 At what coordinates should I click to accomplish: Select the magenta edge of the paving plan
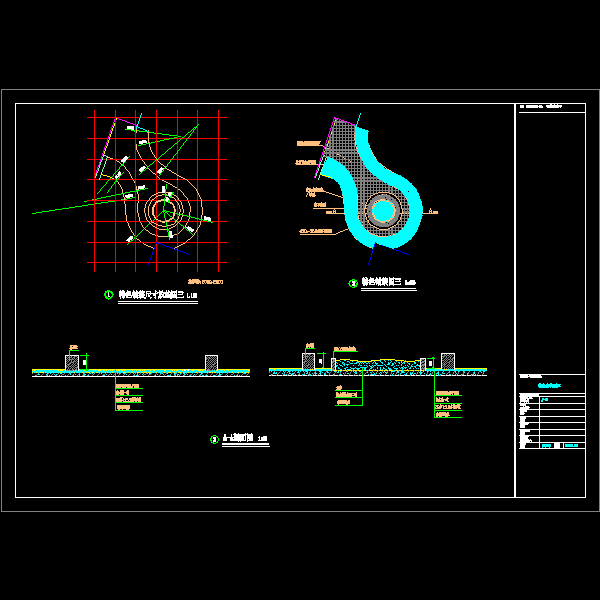point(325,147)
